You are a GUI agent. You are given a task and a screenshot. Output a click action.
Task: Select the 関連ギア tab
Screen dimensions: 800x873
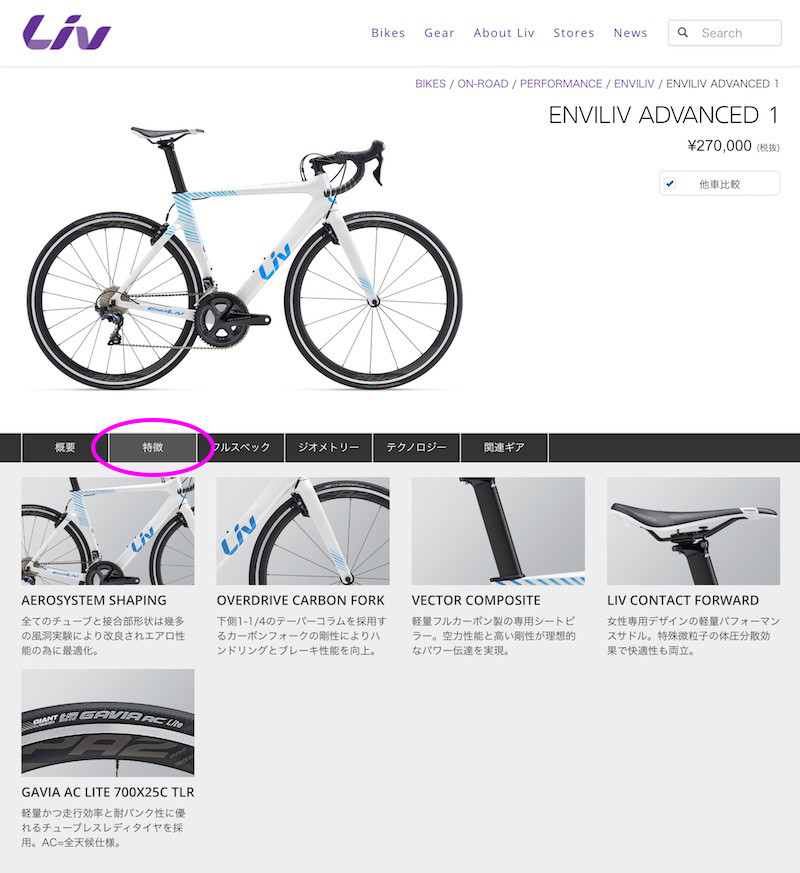504,447
